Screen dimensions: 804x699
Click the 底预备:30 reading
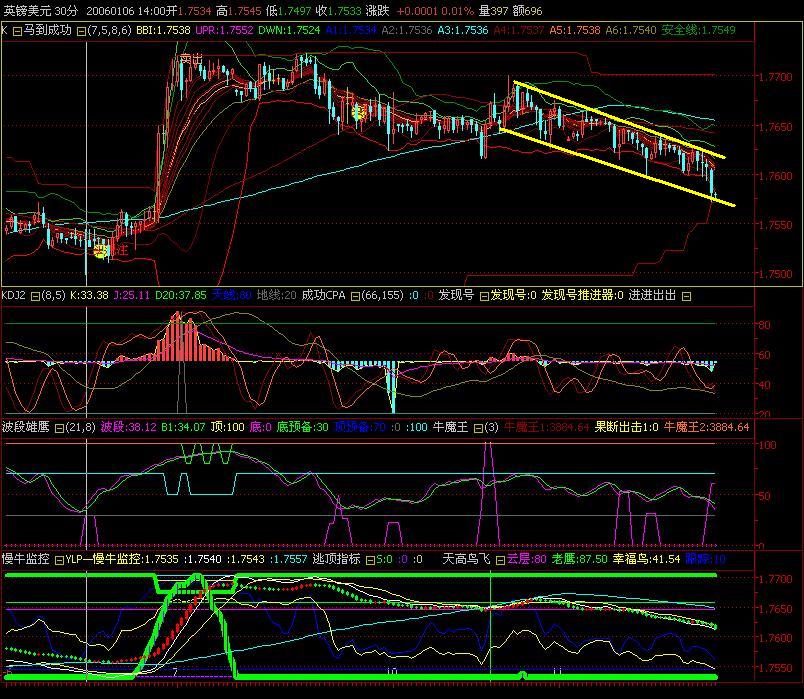pyautogui.click(x=302, y=427)
